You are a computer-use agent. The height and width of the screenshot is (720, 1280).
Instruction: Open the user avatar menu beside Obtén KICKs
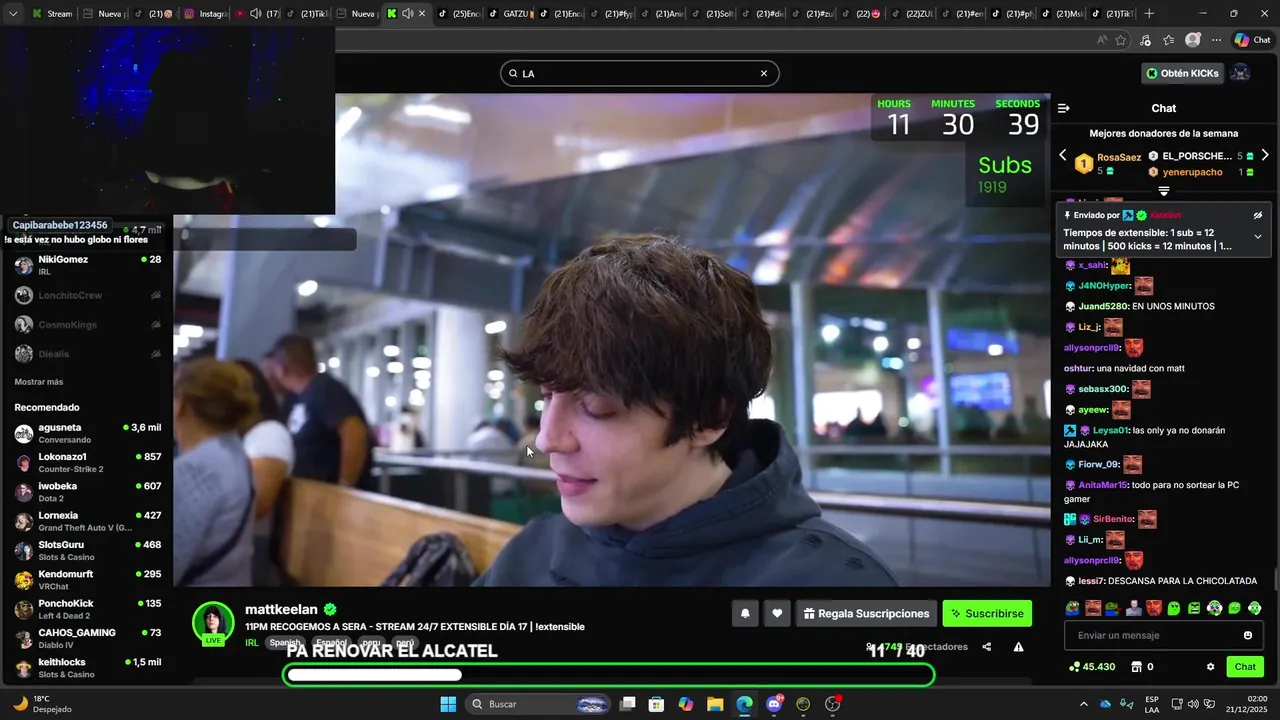point(1240,73)
